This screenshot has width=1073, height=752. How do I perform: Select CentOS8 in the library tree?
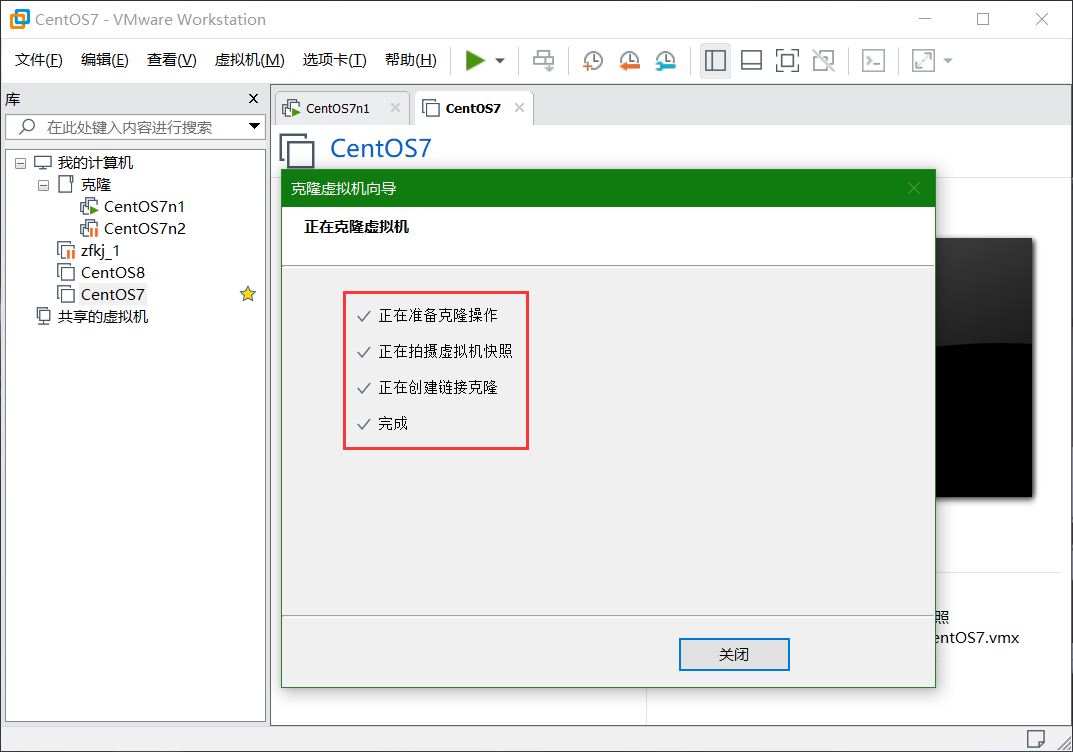tap(113, 272)
